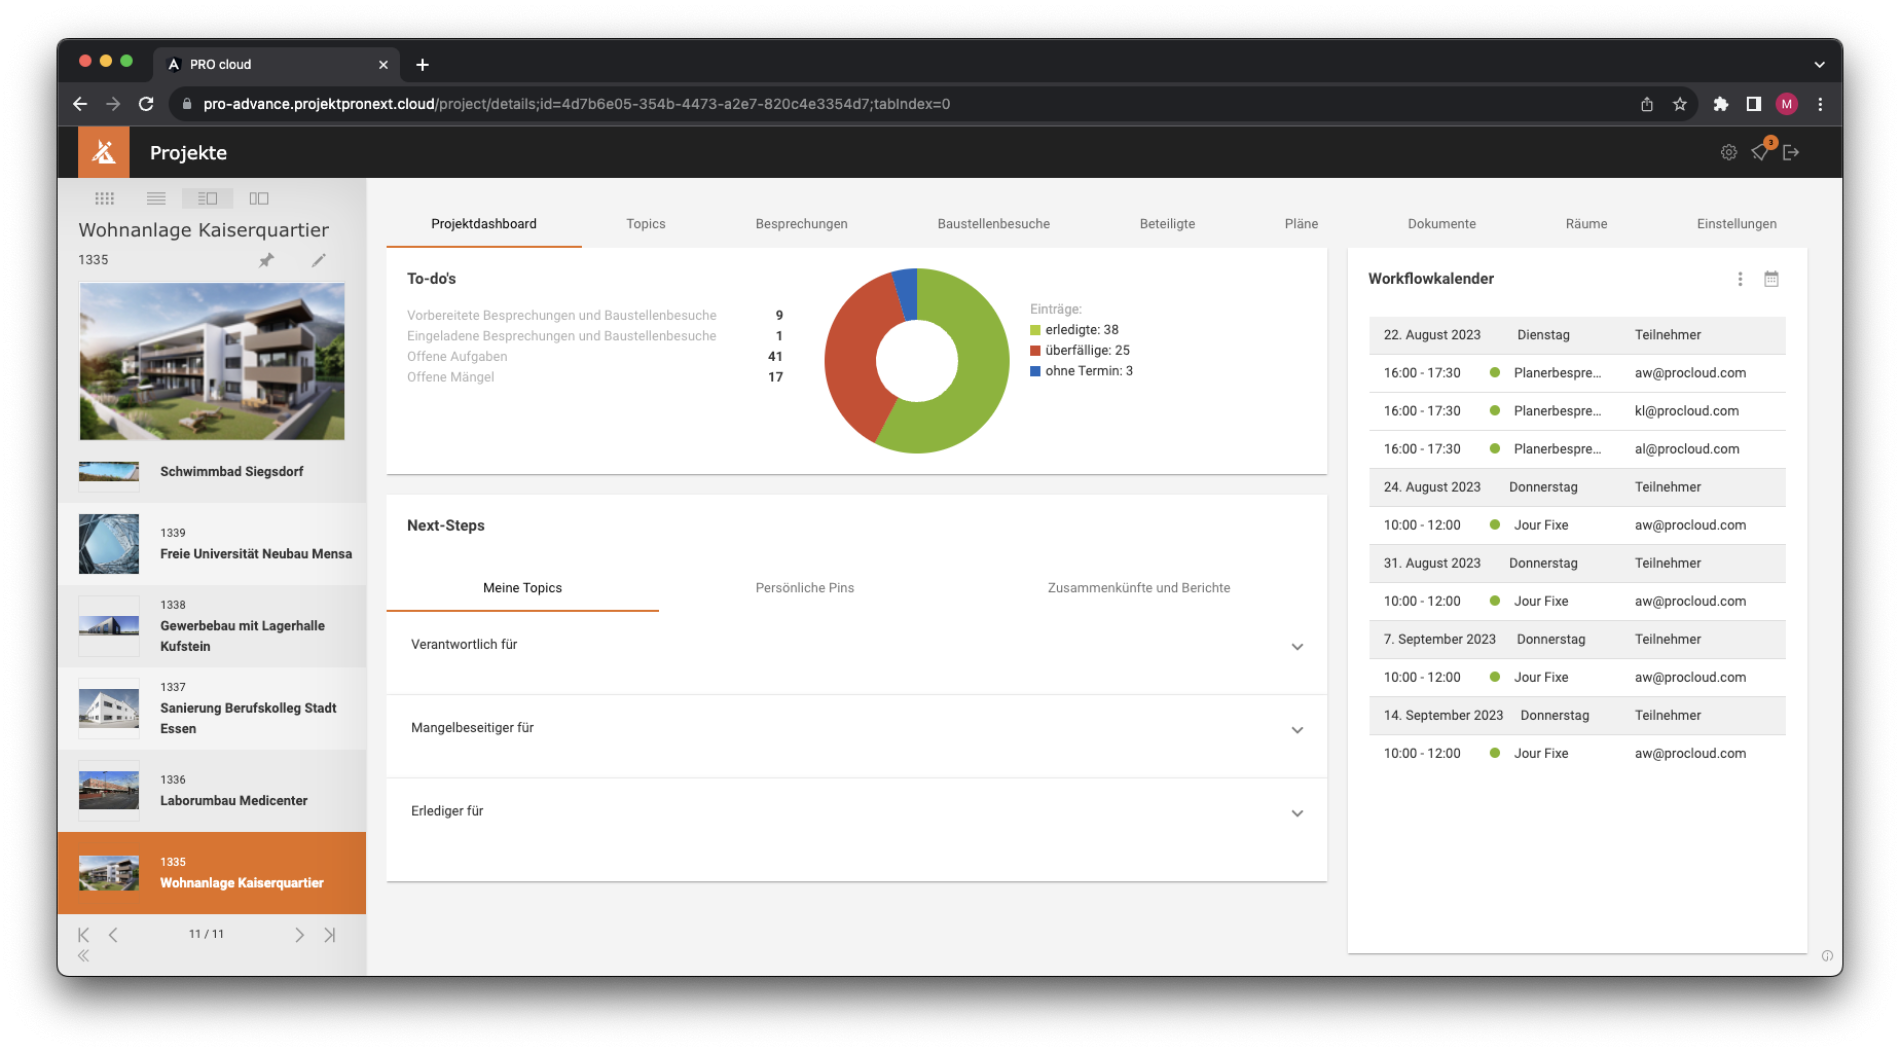Open the Offene Aufgaben to-do
This screenshot has width=1900, height=1052.
pos(457,356)
